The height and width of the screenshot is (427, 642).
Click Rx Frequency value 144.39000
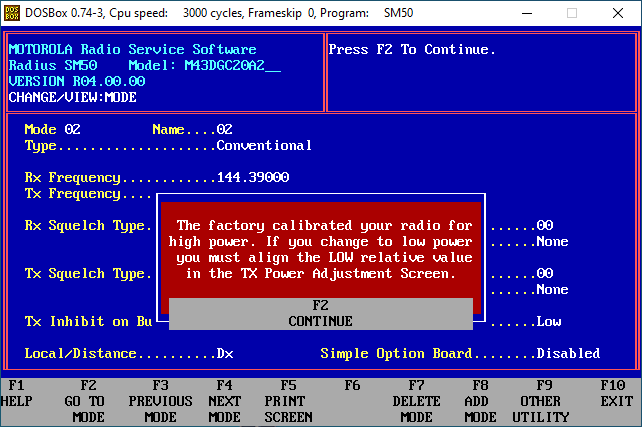click(x=253, y=177)
